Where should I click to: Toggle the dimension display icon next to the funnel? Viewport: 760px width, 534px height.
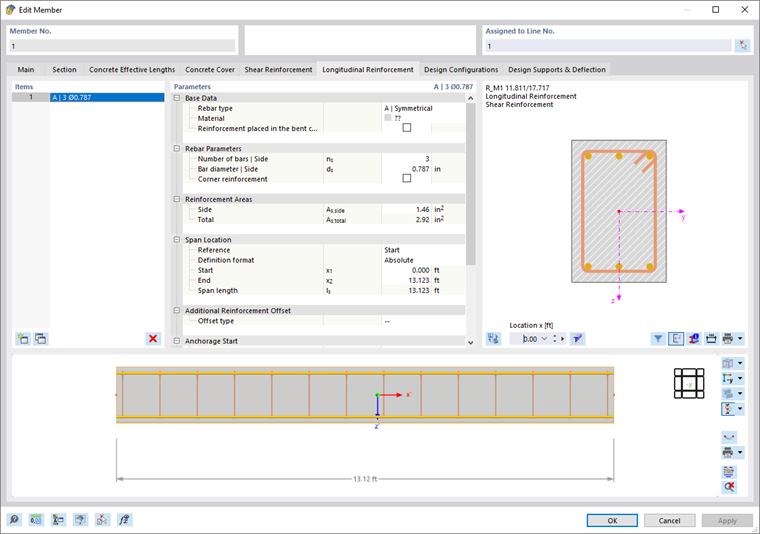(x=676, y=339)
